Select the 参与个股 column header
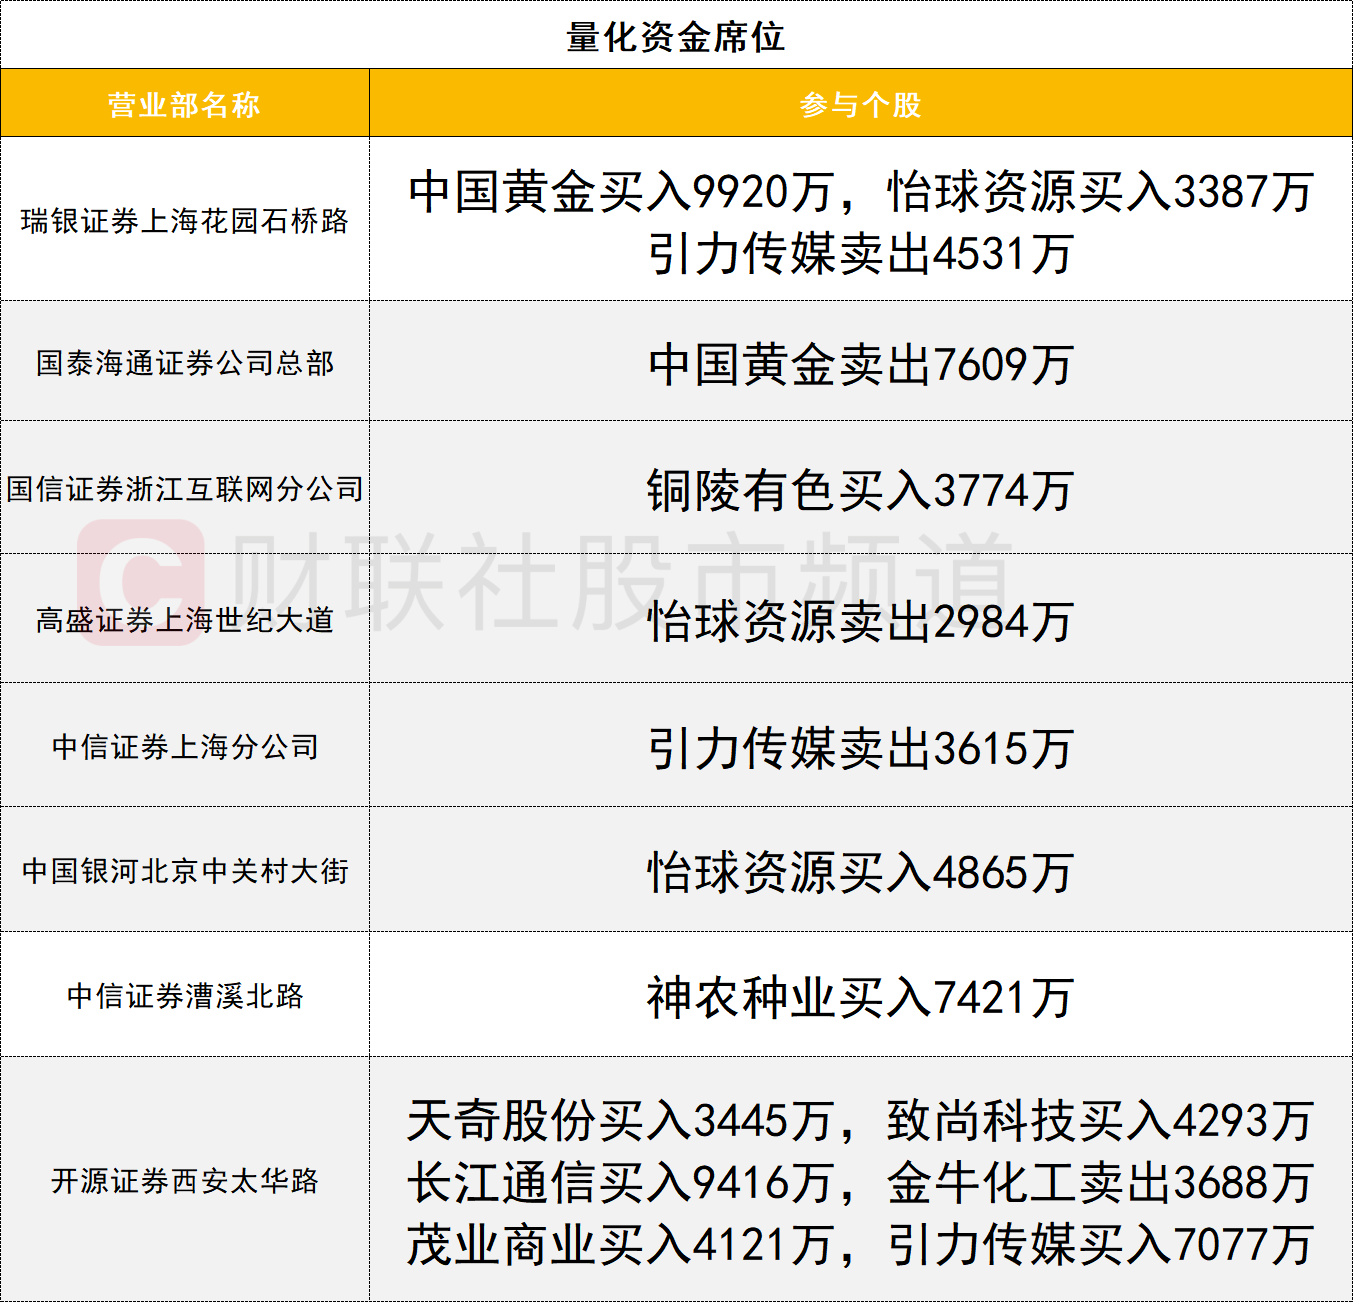The height and width of the screenshot is (1302, 1353). click(x=860, y=104)
